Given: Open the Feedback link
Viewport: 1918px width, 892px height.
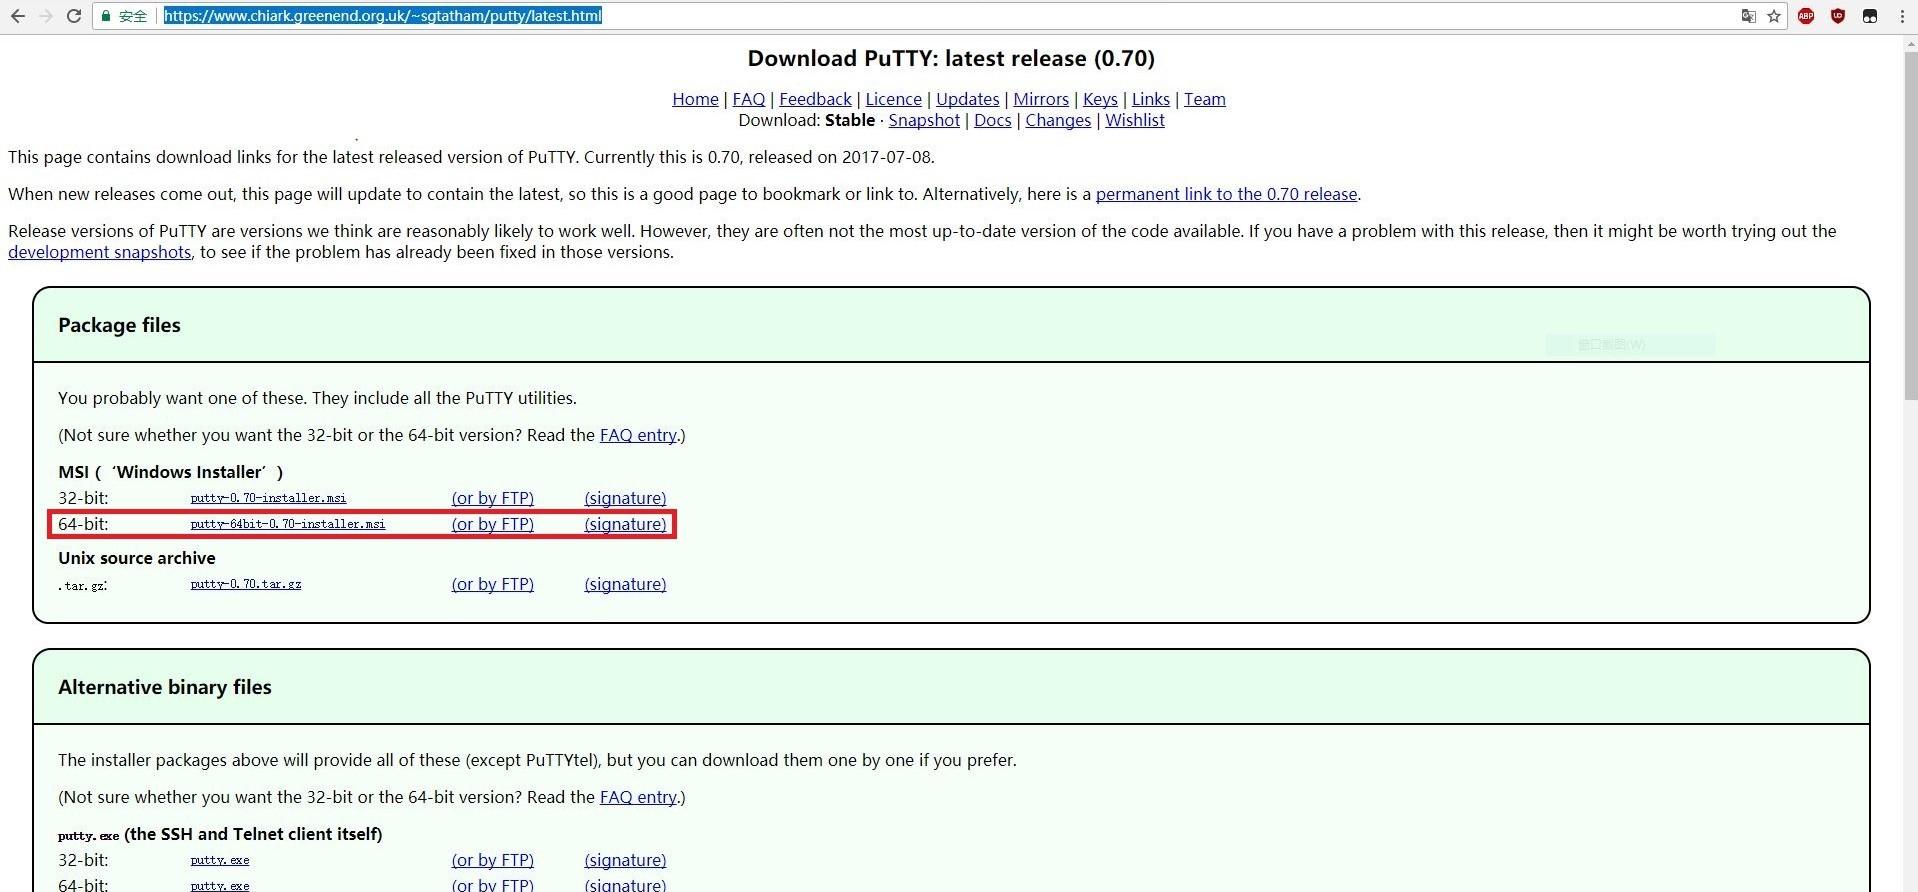Looking at the screenshot, I should 815,99.
